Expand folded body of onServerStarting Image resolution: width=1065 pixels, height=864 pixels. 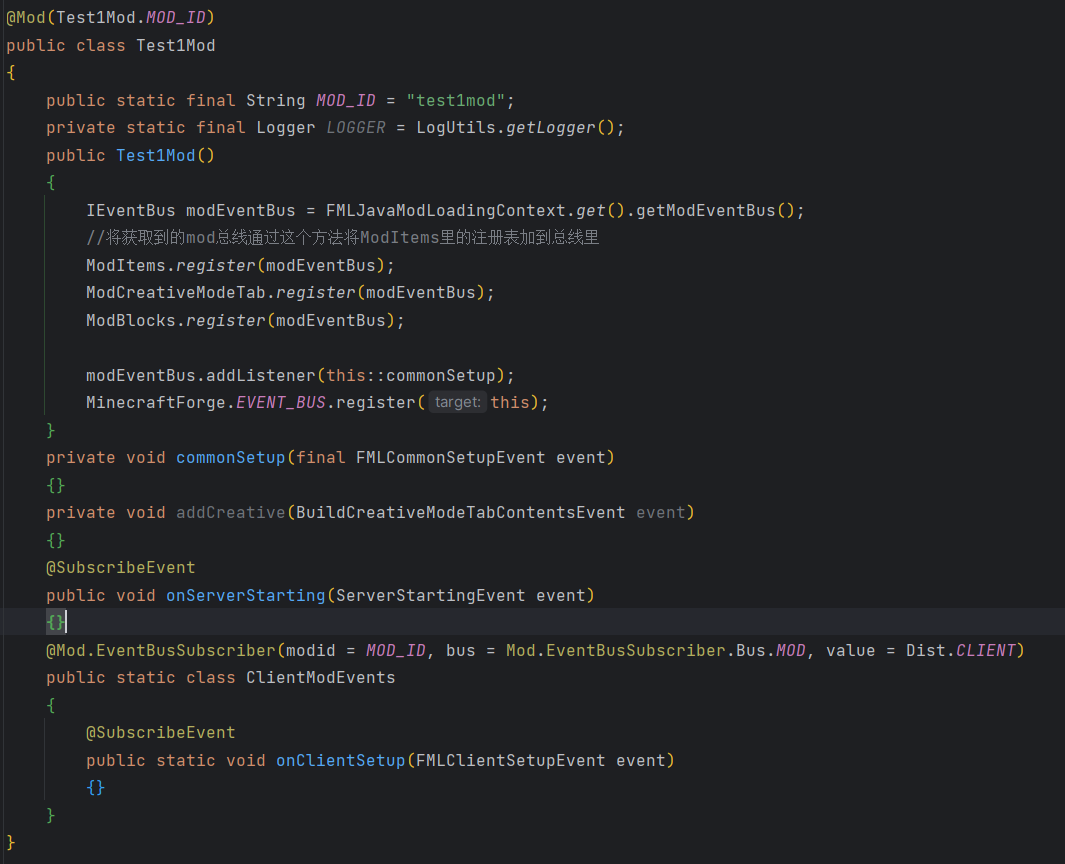56,622
